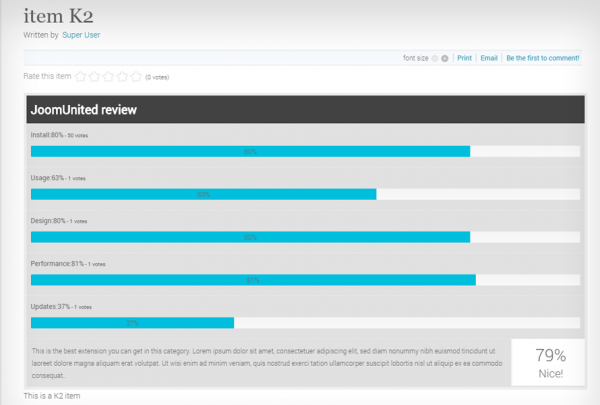The image size is (600, 405).
Task: Click the Performance 81% rating bar
Action: tap(305, 280)
